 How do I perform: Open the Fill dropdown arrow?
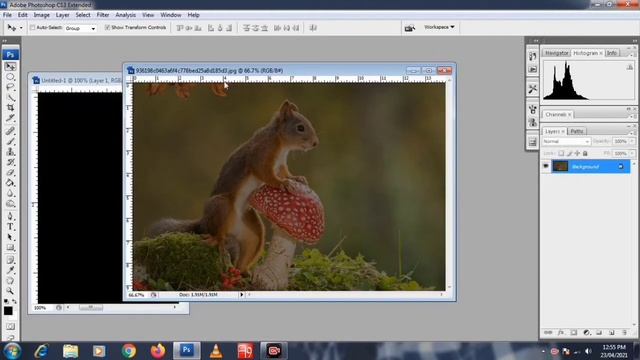[x=632, y=153]
